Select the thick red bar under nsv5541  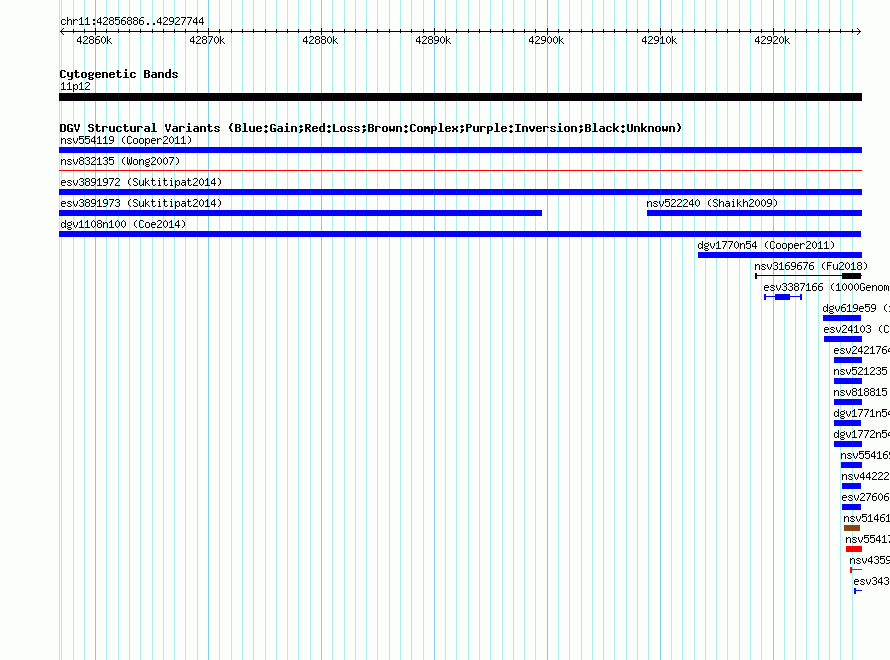click(x=854, y=549)
